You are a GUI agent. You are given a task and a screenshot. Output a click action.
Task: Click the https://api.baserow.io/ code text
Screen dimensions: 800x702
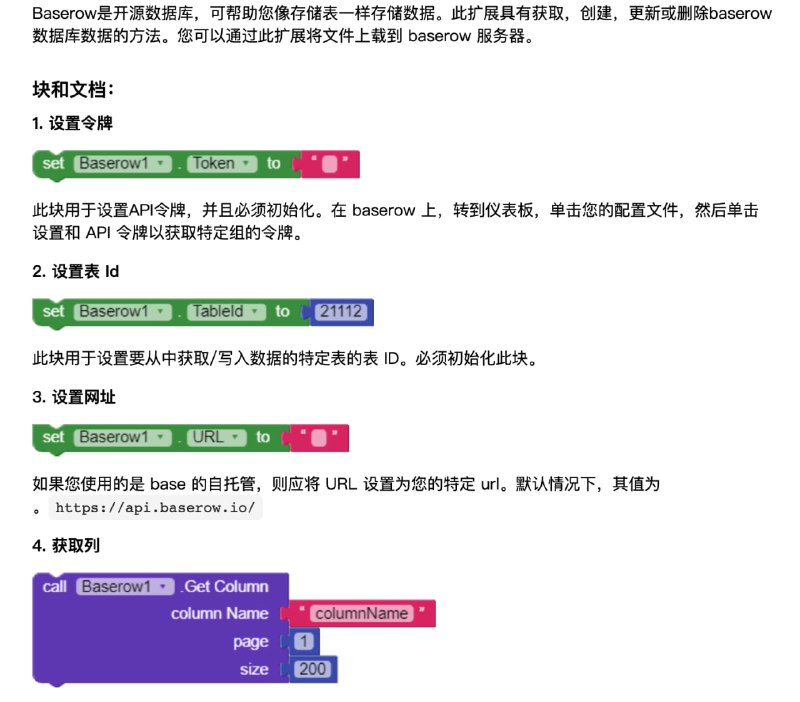coord(155,508)
